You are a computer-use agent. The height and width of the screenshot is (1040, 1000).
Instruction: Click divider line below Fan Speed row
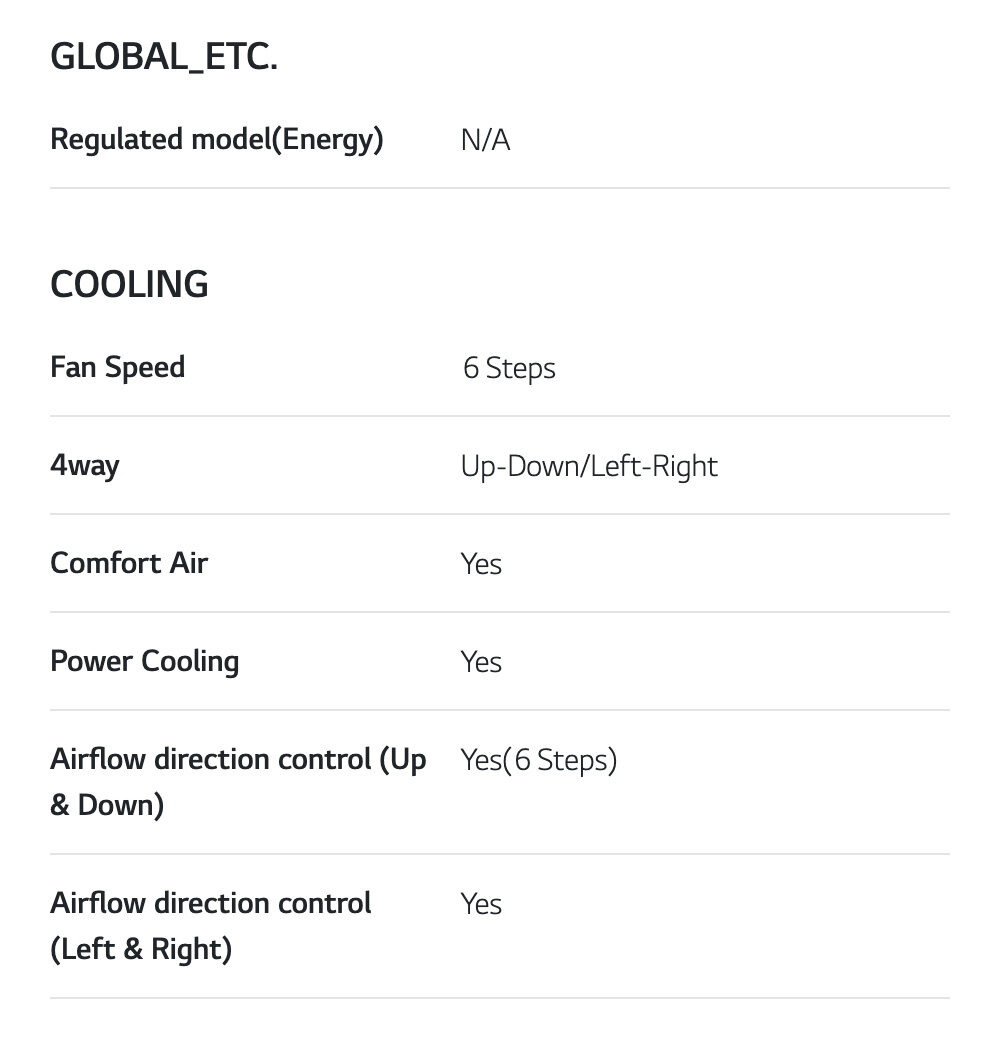pyautogui.click(x=500, y=416)
